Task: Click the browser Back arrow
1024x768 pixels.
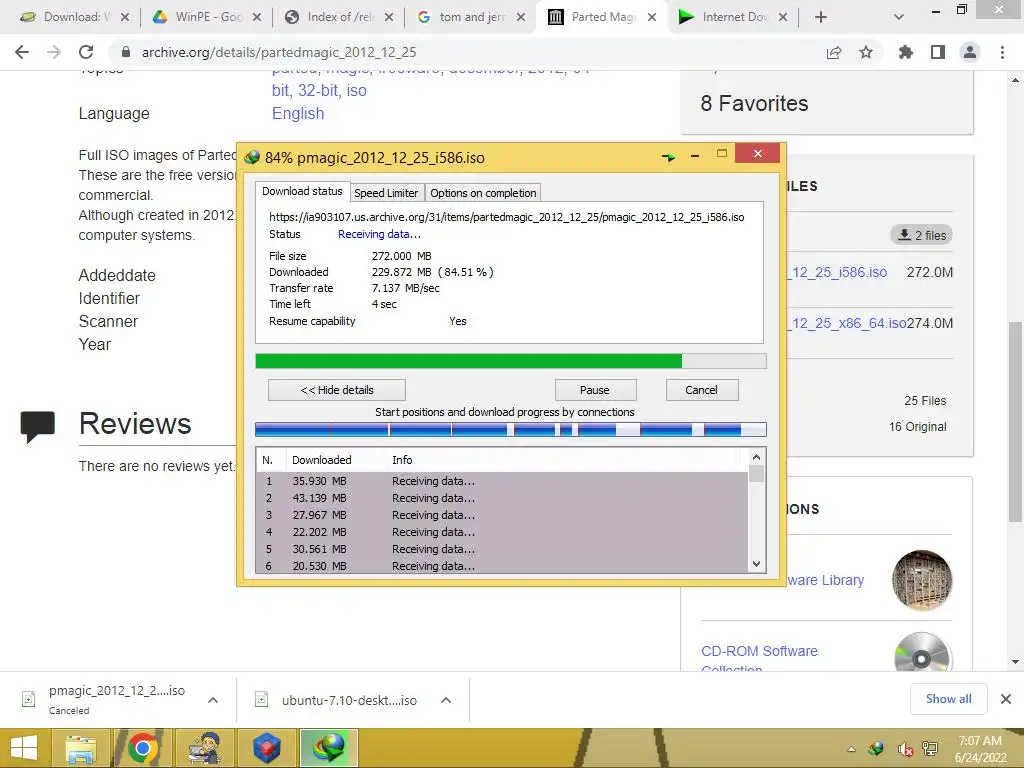Action: pos(22,52)
